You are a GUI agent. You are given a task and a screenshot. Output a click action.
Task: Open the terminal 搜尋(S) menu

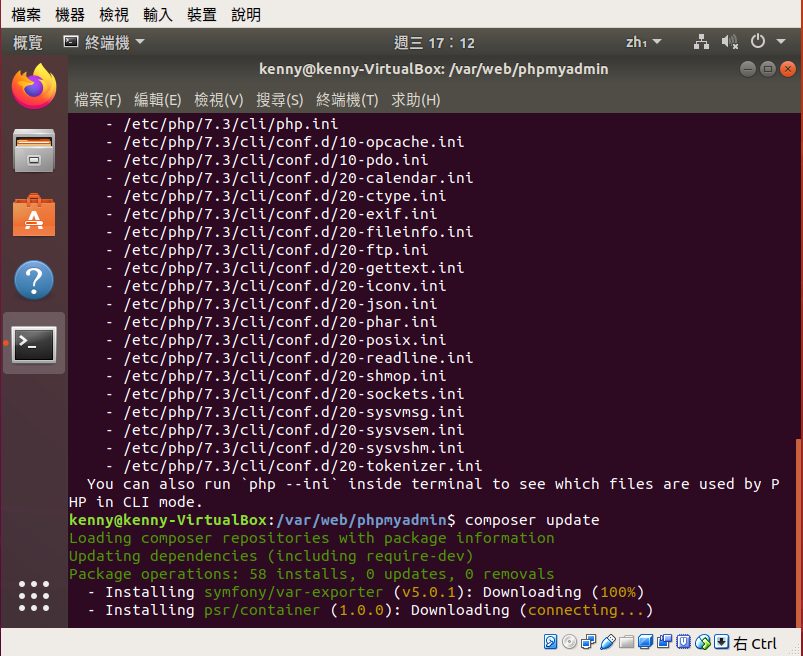point(280,100)
